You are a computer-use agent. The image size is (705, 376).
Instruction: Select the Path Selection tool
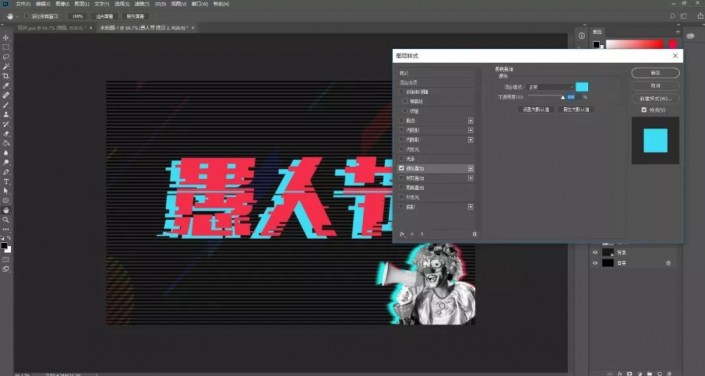click(6, 191)
